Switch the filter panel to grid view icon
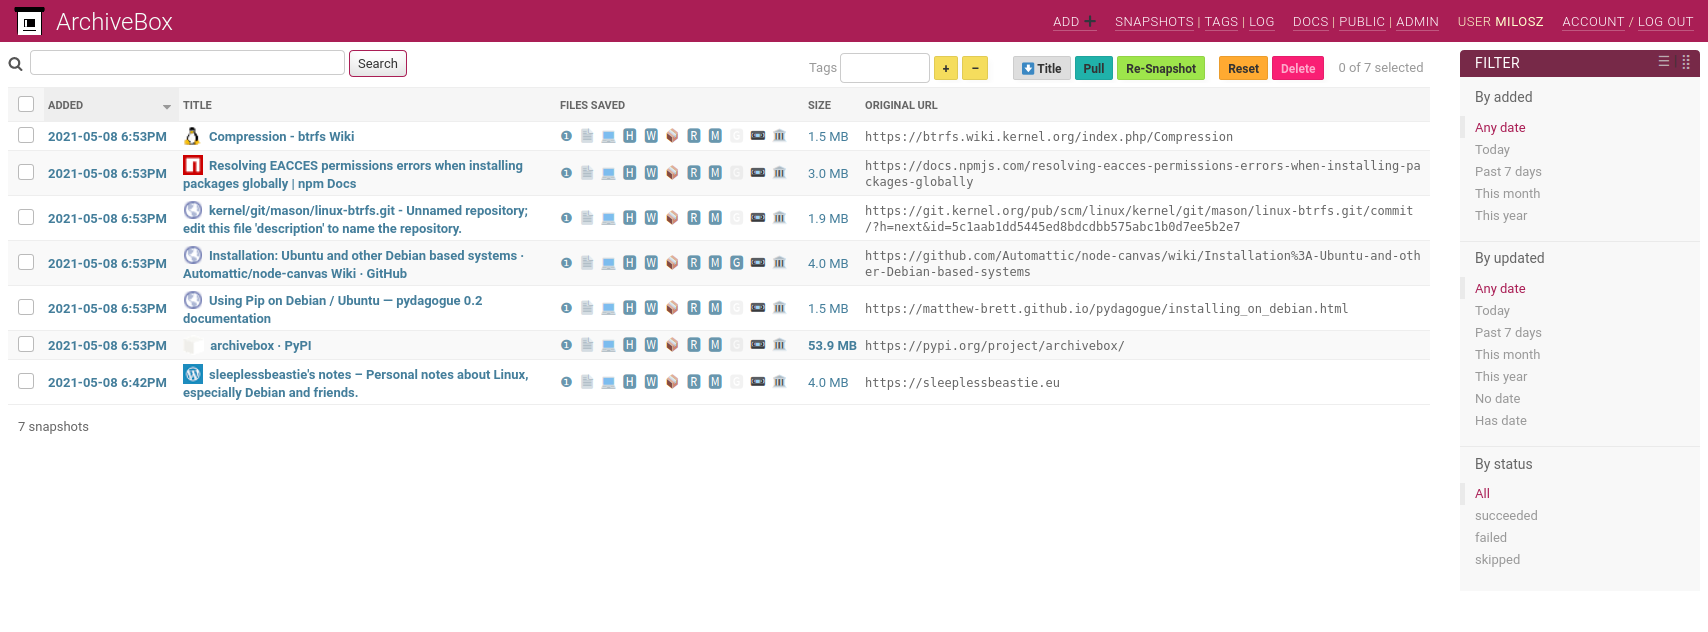1708x632 pixels. click(1686, 62)
